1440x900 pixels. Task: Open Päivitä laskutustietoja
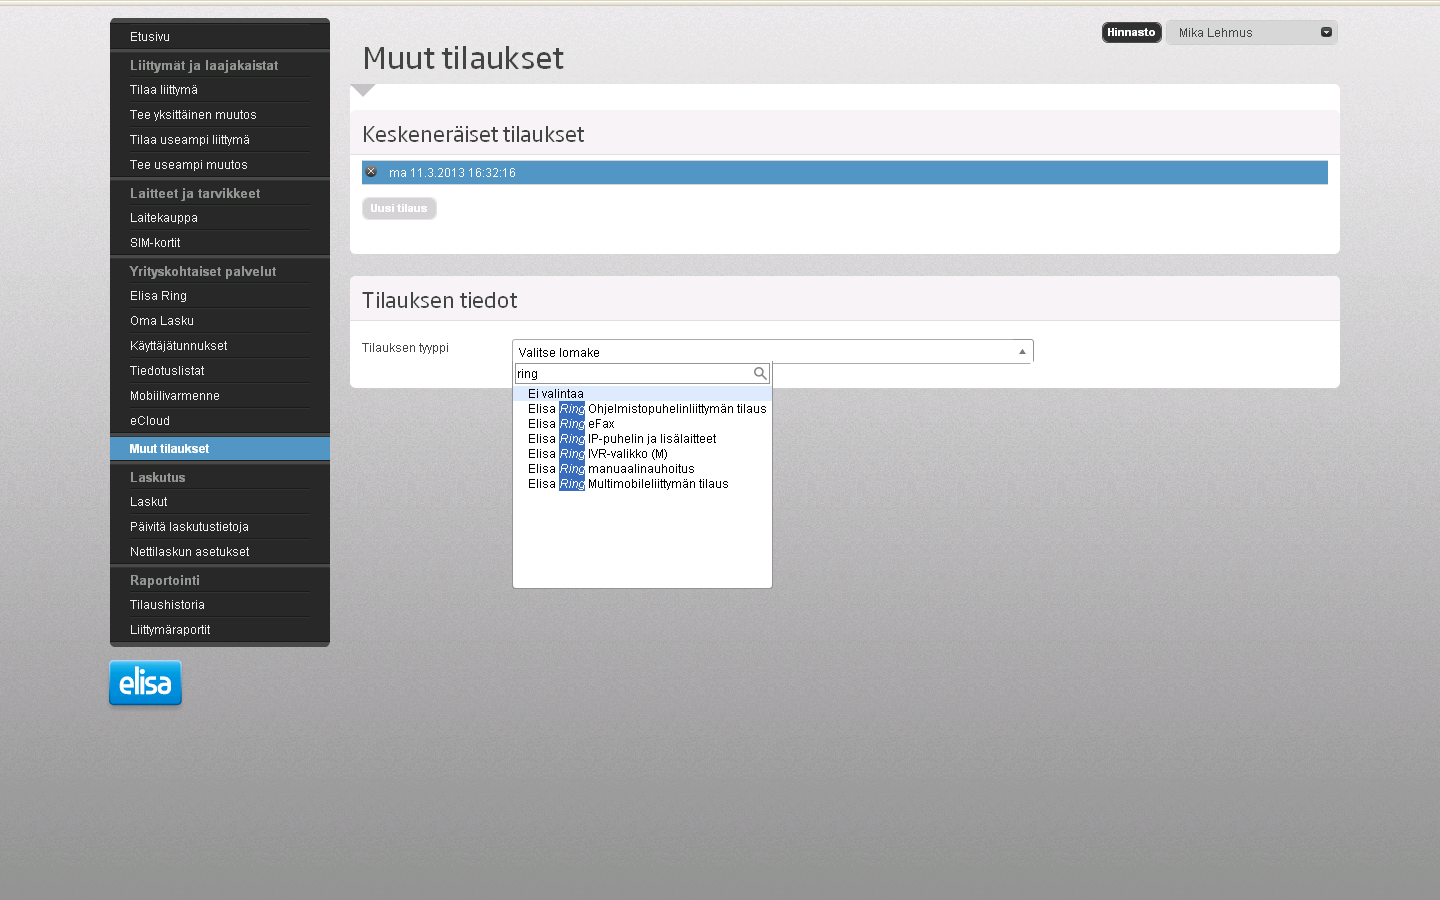189,527
